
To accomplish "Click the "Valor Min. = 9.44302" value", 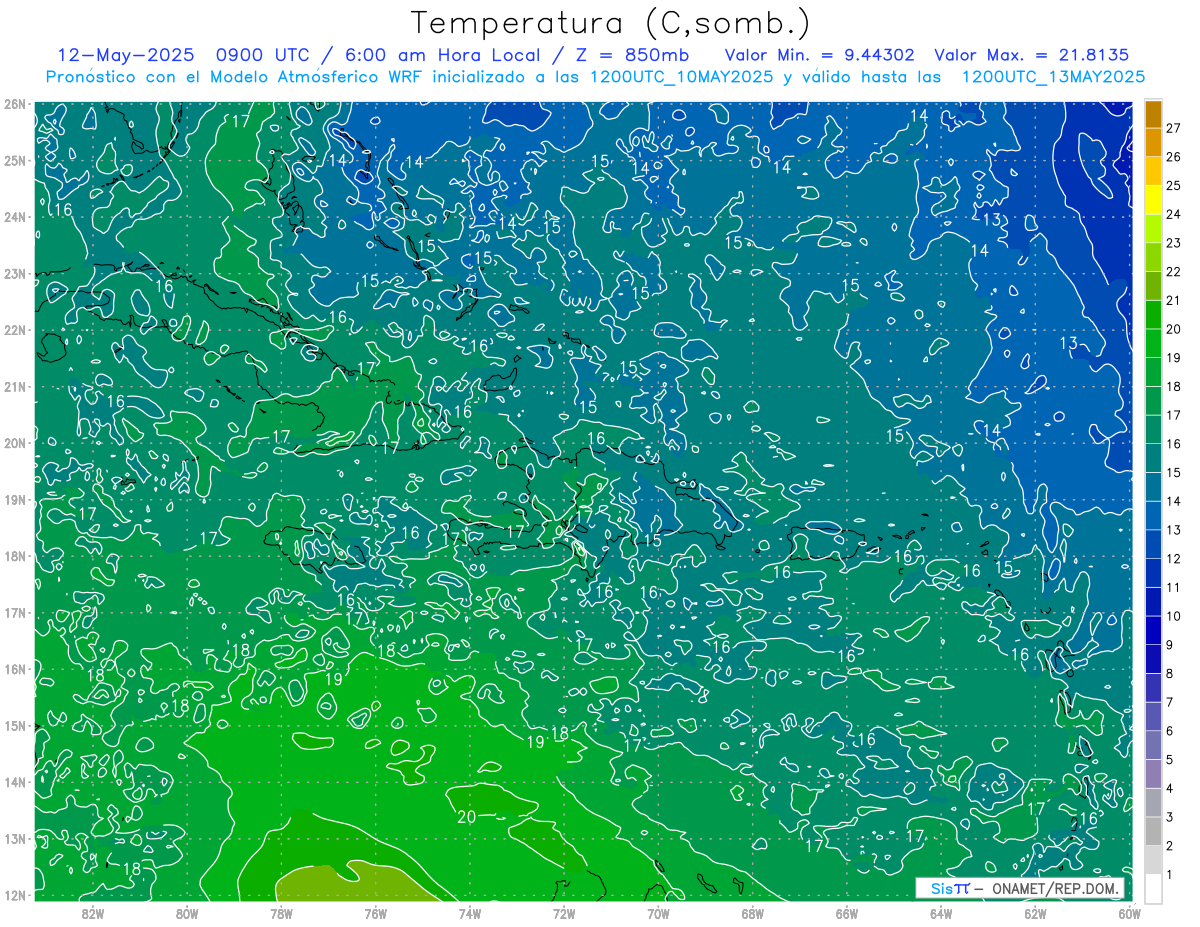I will (819, 55).
